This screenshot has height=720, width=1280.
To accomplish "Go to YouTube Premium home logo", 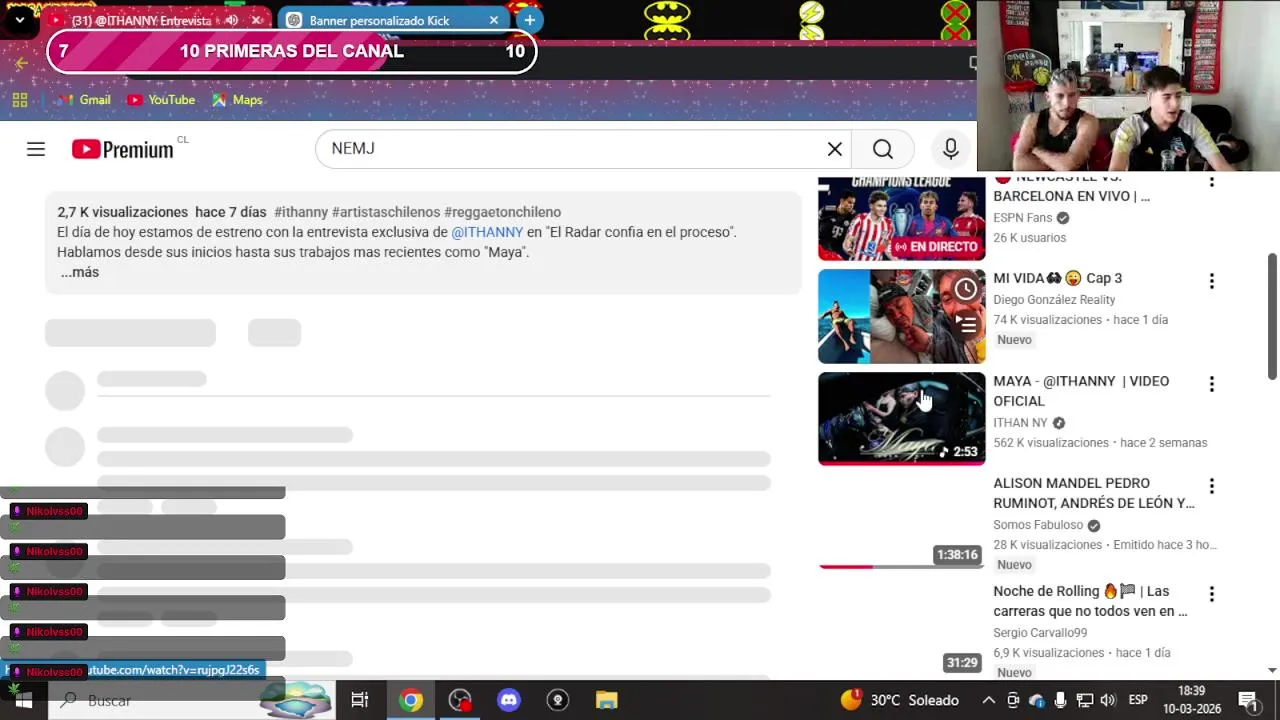I will pos(123,149).
